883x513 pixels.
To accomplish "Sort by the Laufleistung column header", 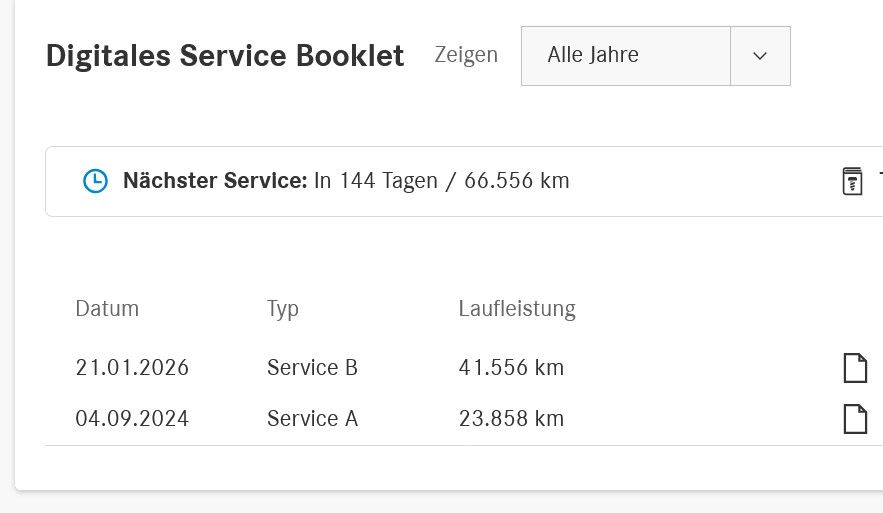I will (x=517, y=310).
